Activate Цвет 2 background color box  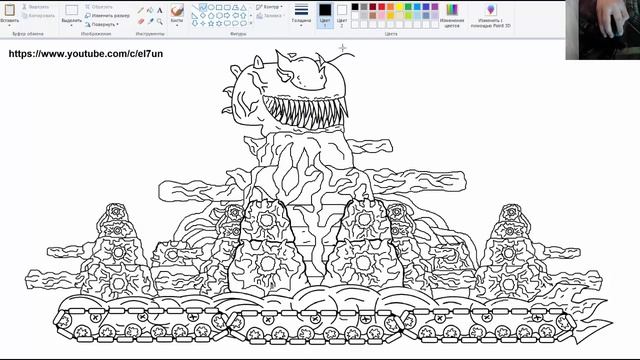(342, 15)
